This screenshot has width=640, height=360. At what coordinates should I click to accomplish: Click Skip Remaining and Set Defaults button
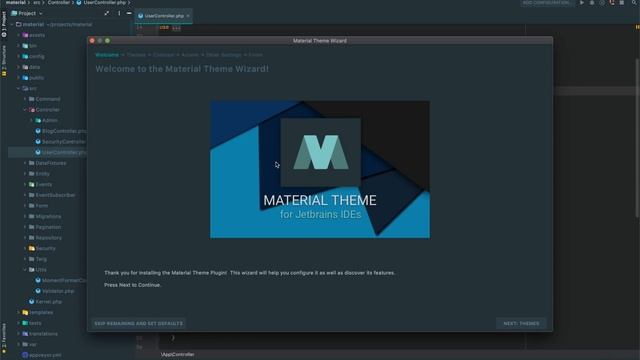pos(138,323)
